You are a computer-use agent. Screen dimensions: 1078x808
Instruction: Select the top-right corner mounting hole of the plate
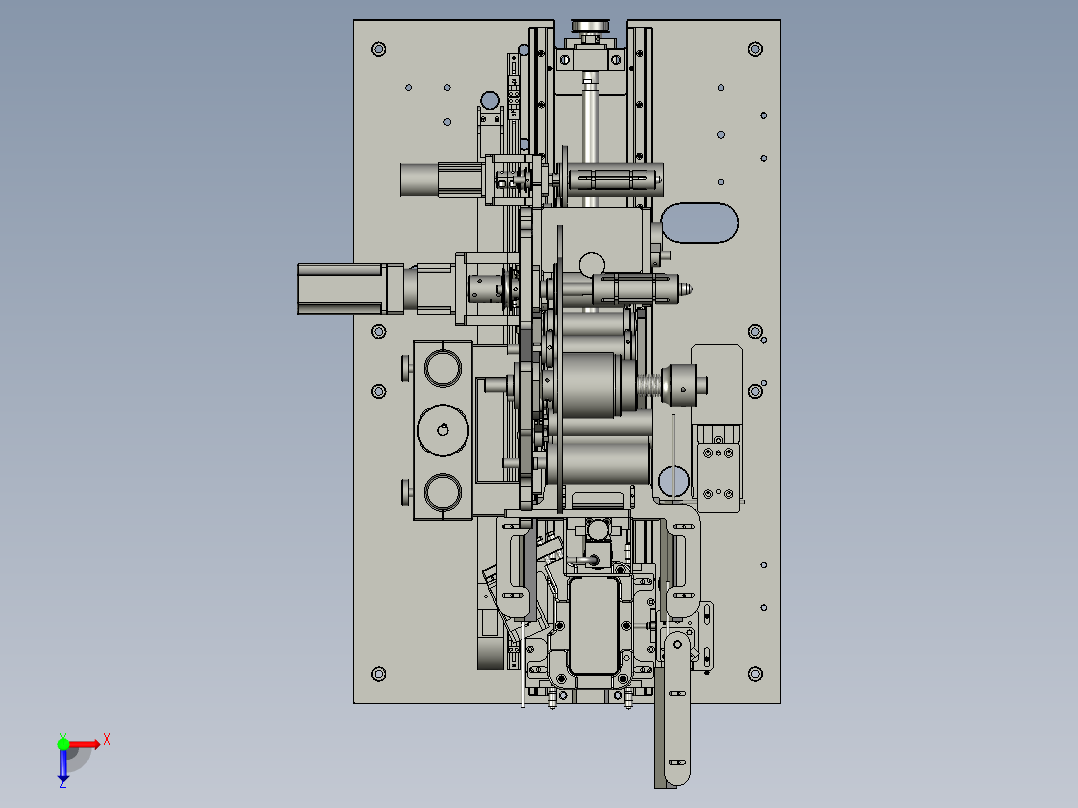(755, 49)
